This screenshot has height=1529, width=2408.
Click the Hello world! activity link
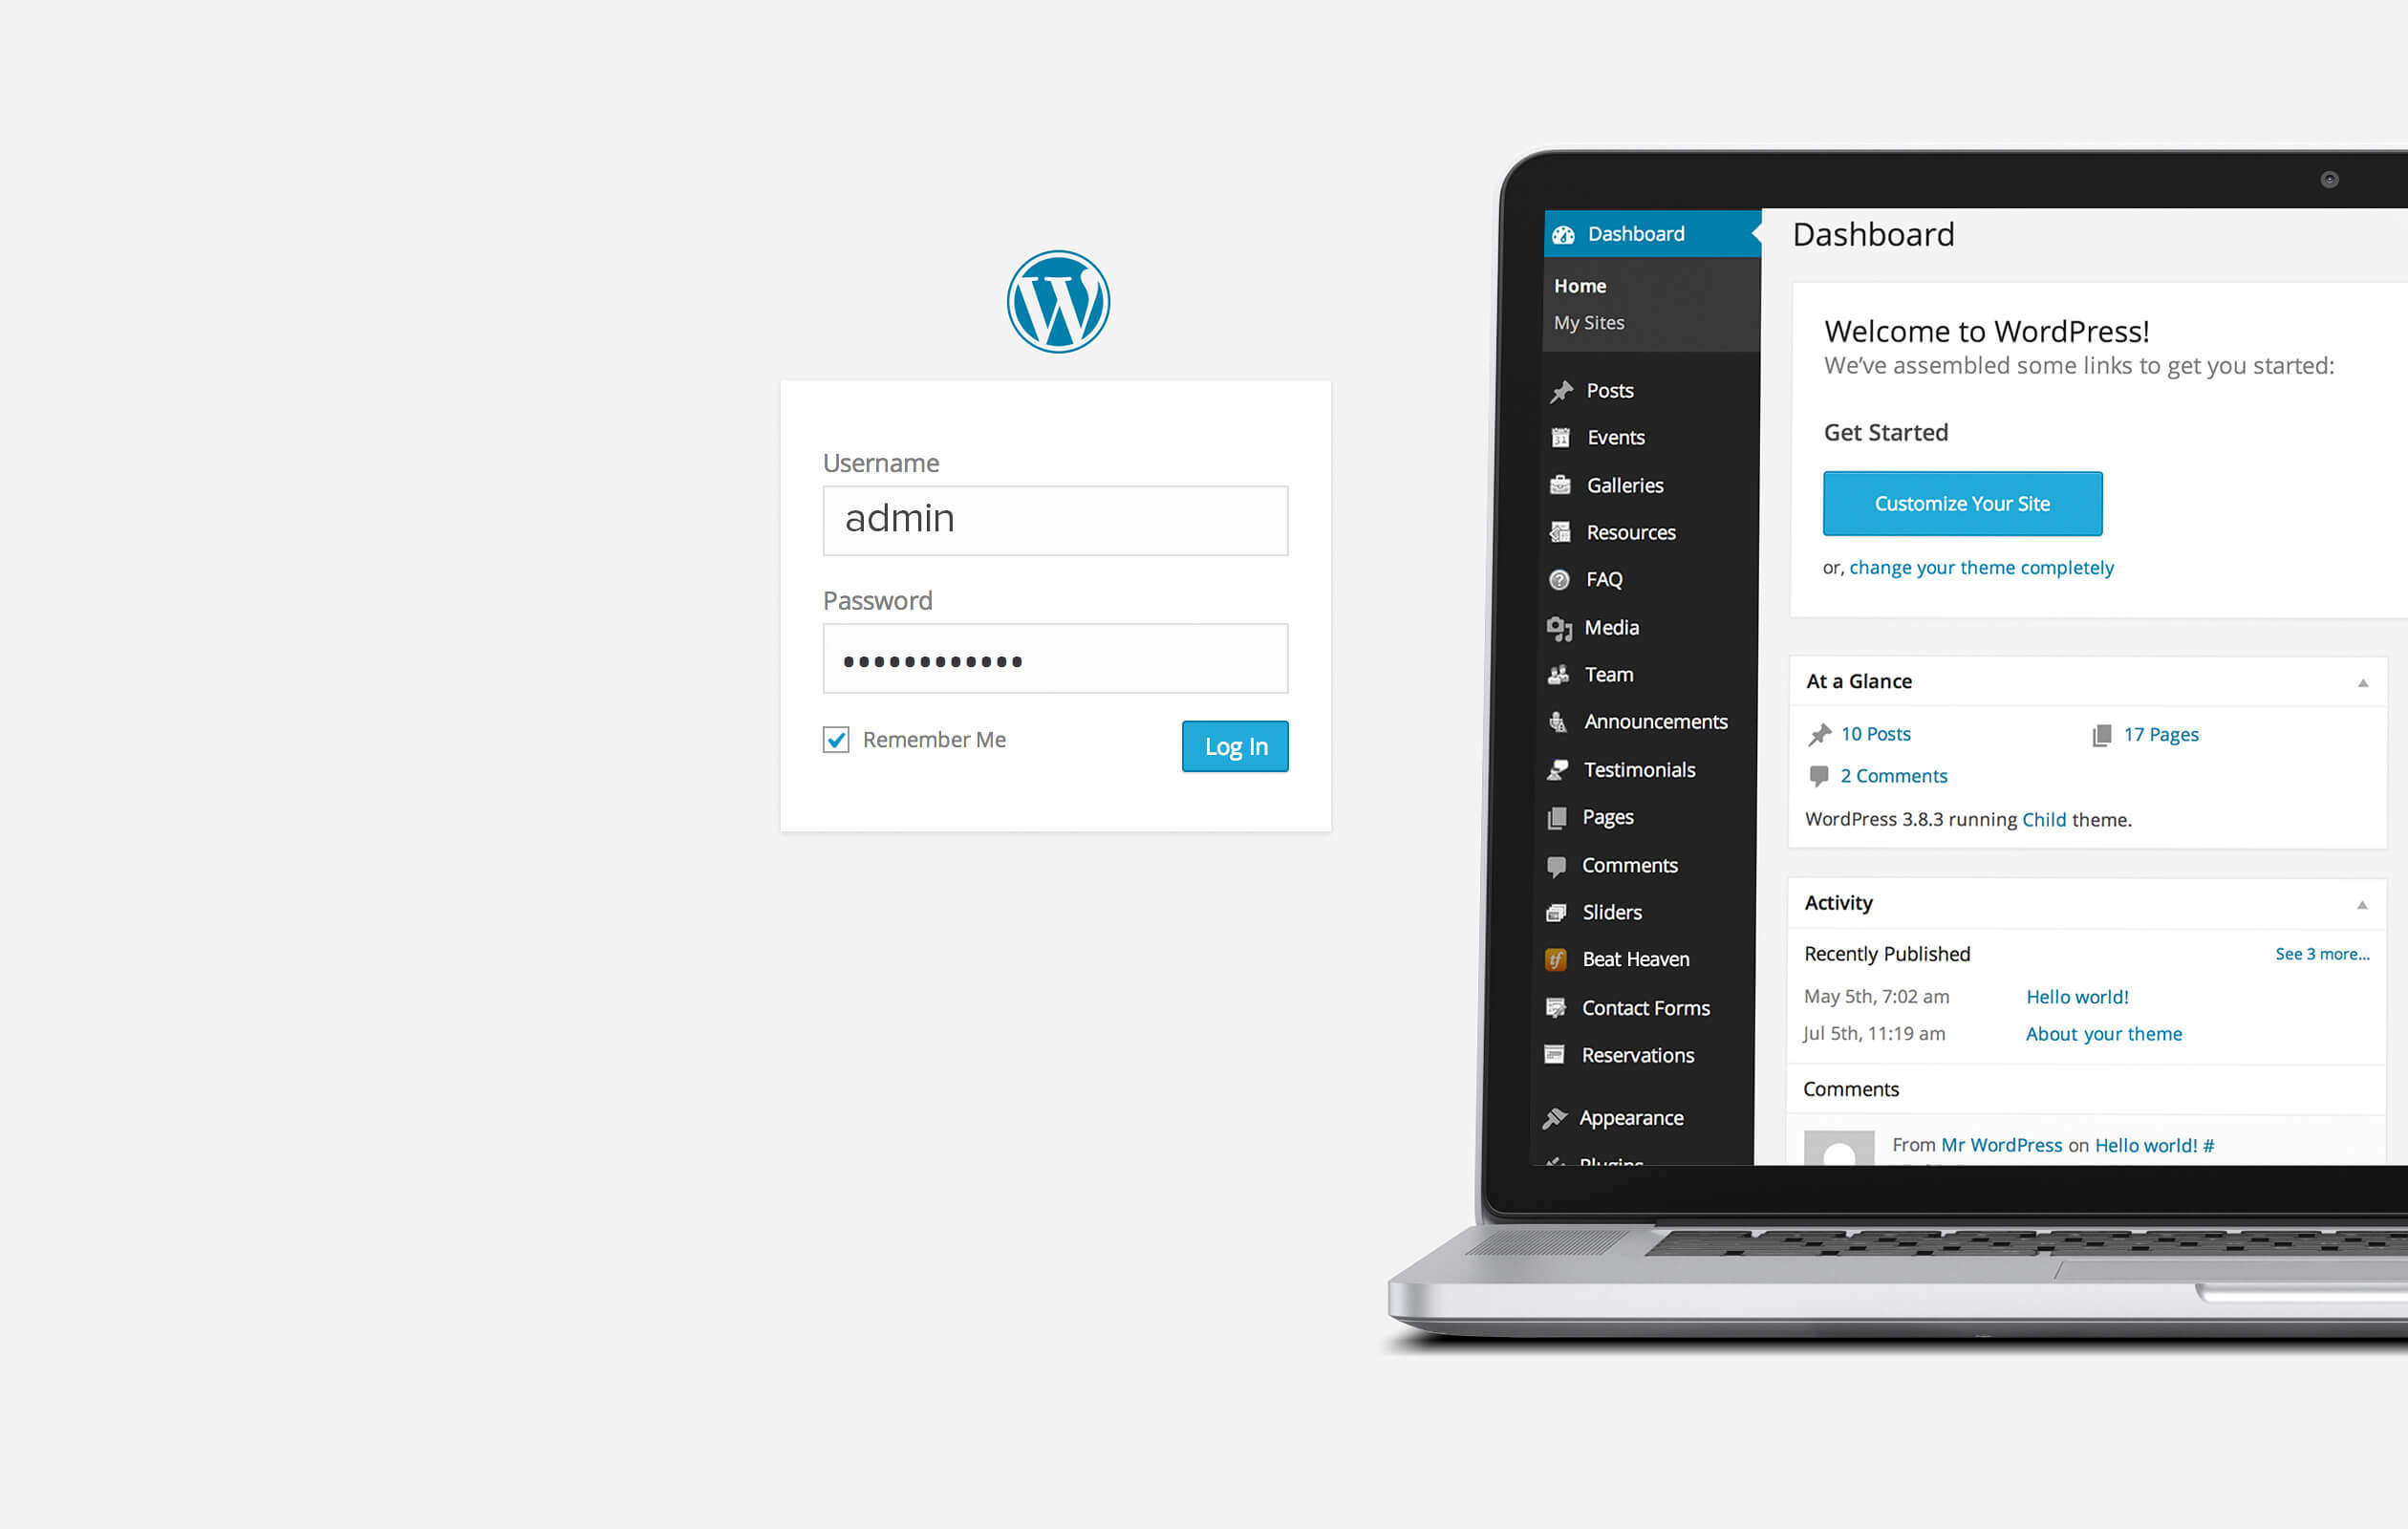coord(2076,997)
